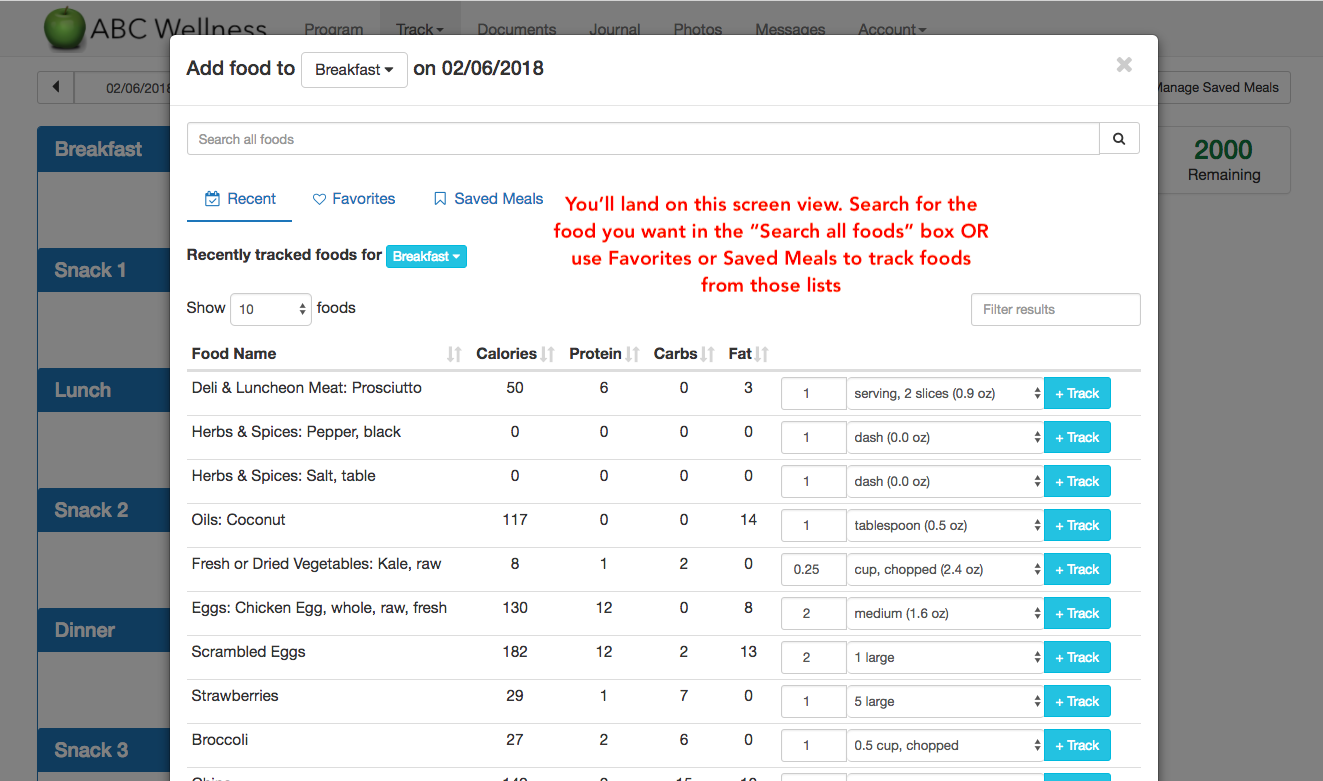Switch to the Favorites tab
Screen dimensions: 1323x781
click(x=354, y=199)
